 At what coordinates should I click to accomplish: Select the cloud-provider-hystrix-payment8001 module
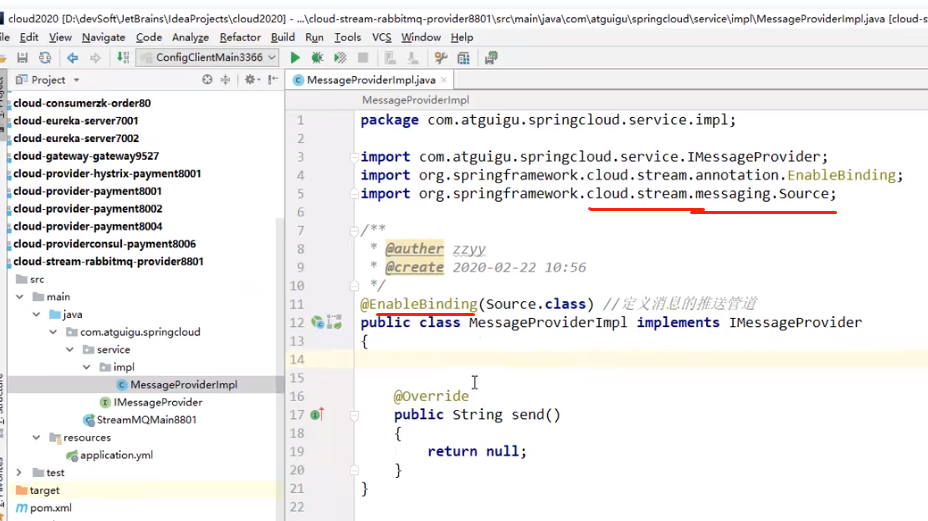pyautogui.click(x=107, y=173)
